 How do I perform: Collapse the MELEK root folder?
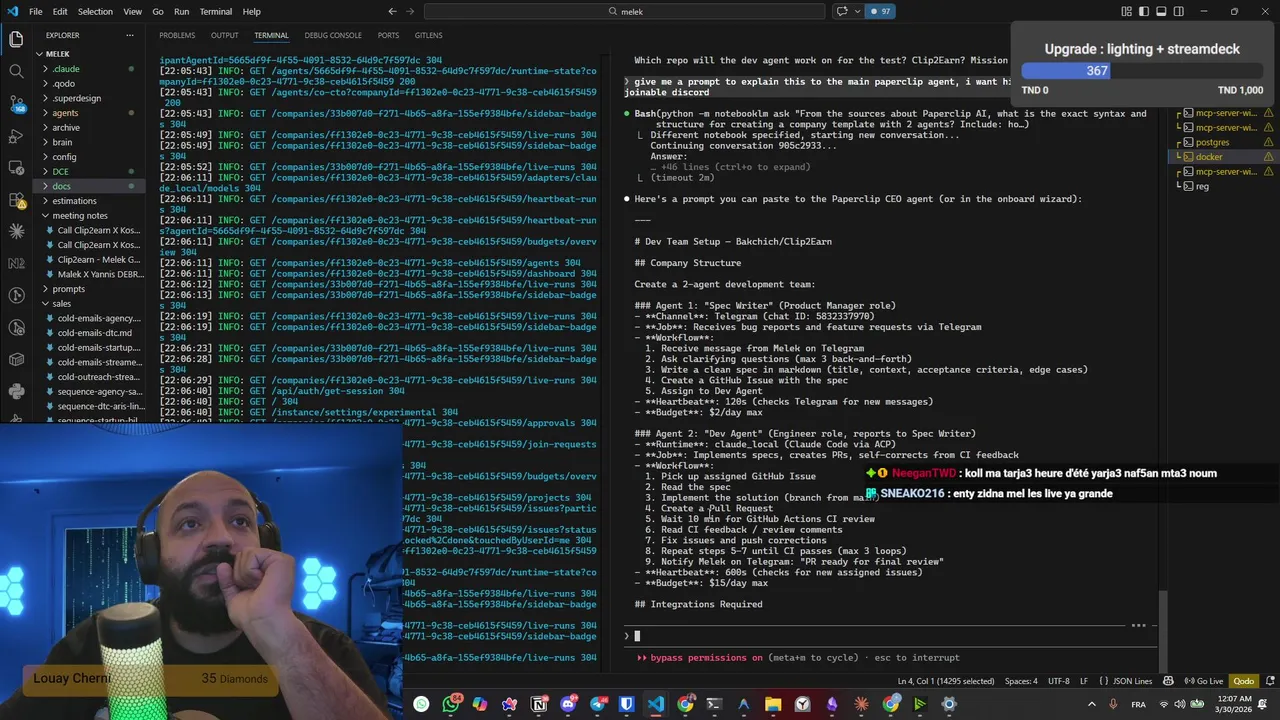pos(58,53)
